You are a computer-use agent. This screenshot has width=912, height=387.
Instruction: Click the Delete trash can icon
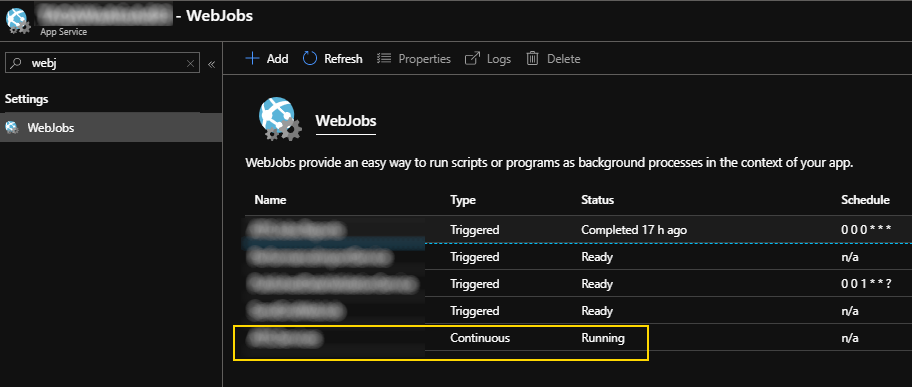[532, 58]
